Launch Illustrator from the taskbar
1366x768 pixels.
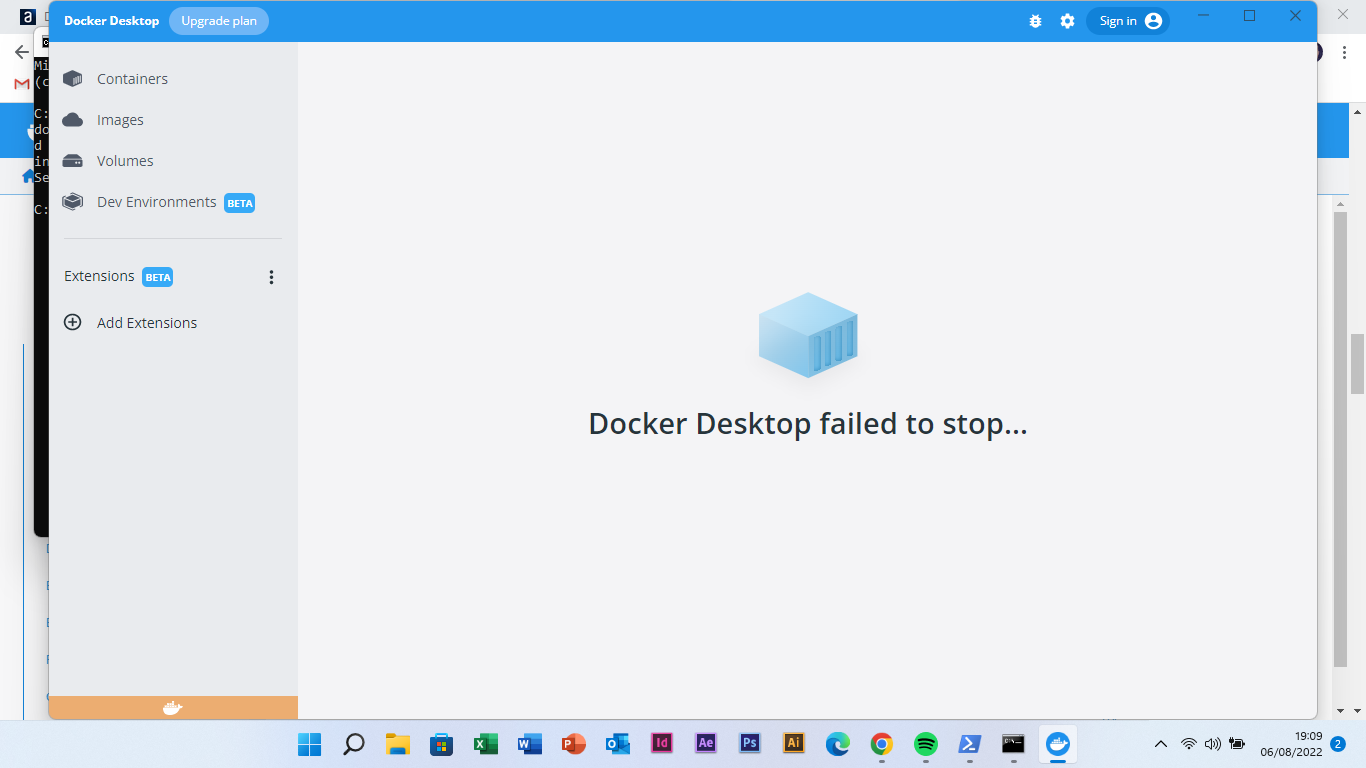(x=793, y=743)
